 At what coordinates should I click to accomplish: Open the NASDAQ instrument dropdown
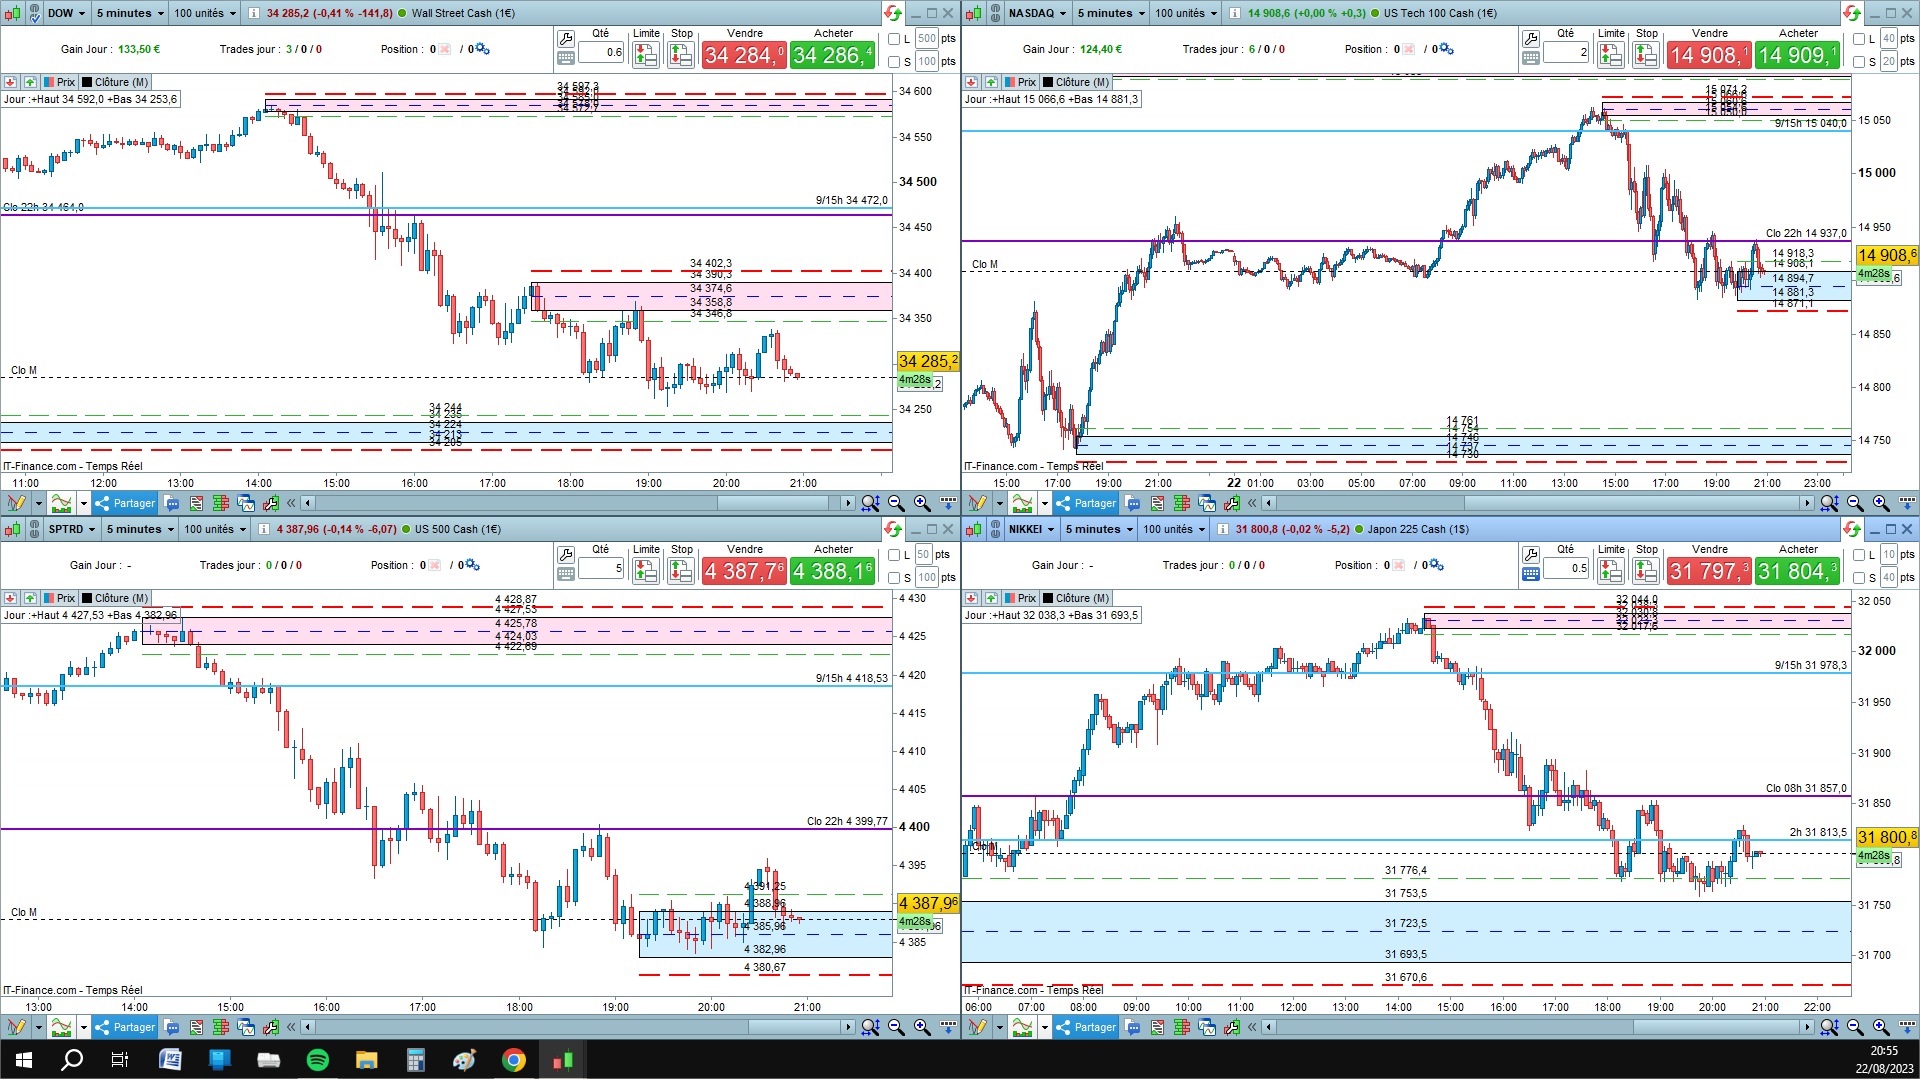coord(1037,13)
